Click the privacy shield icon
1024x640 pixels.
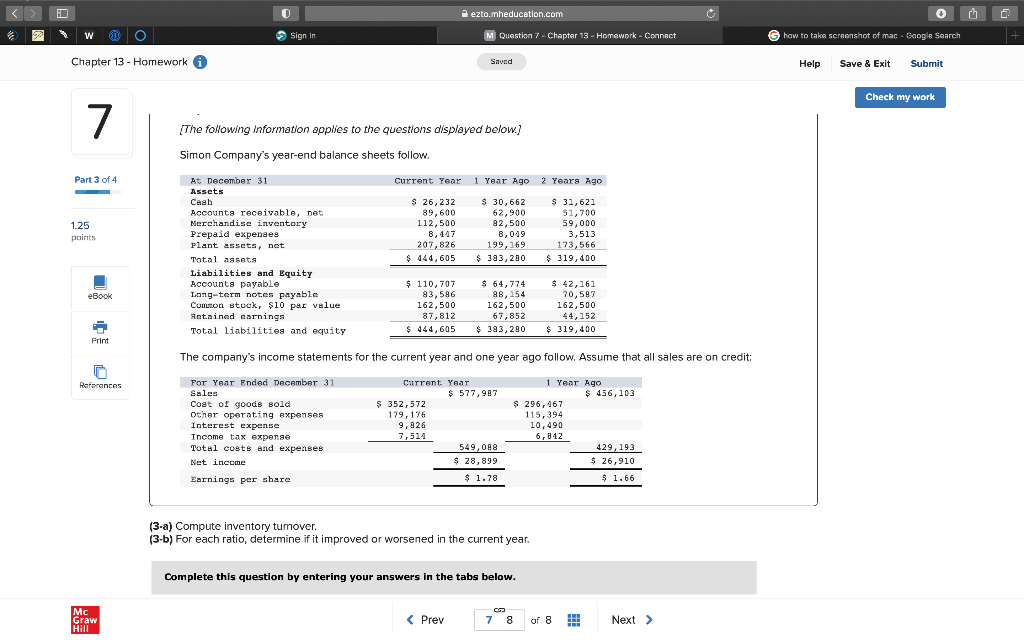point(286,13)
